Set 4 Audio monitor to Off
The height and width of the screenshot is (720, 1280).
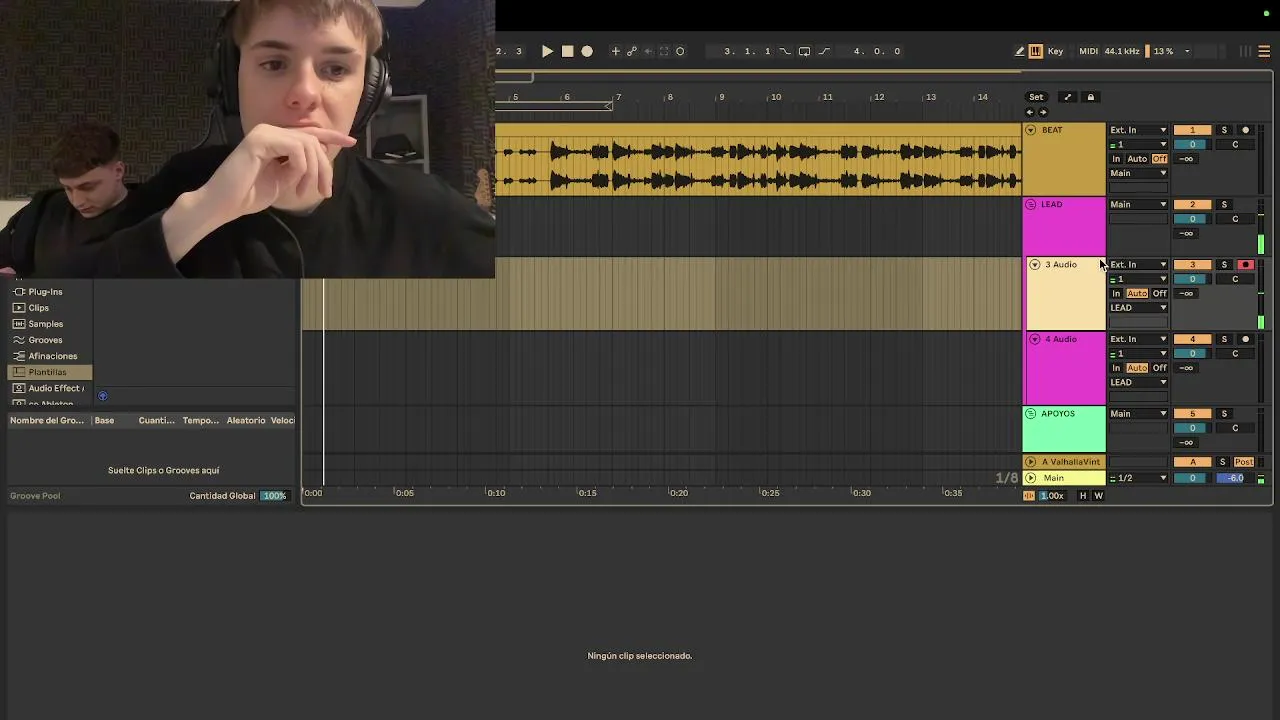1159,368
